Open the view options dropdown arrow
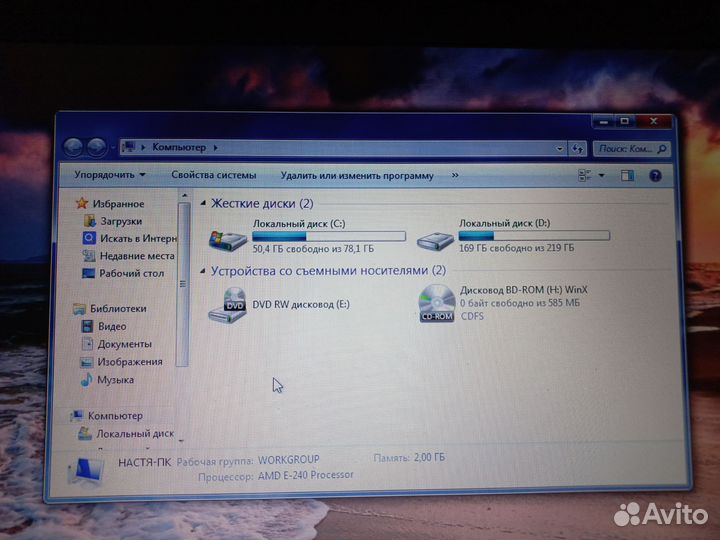 tap(602, 175)
